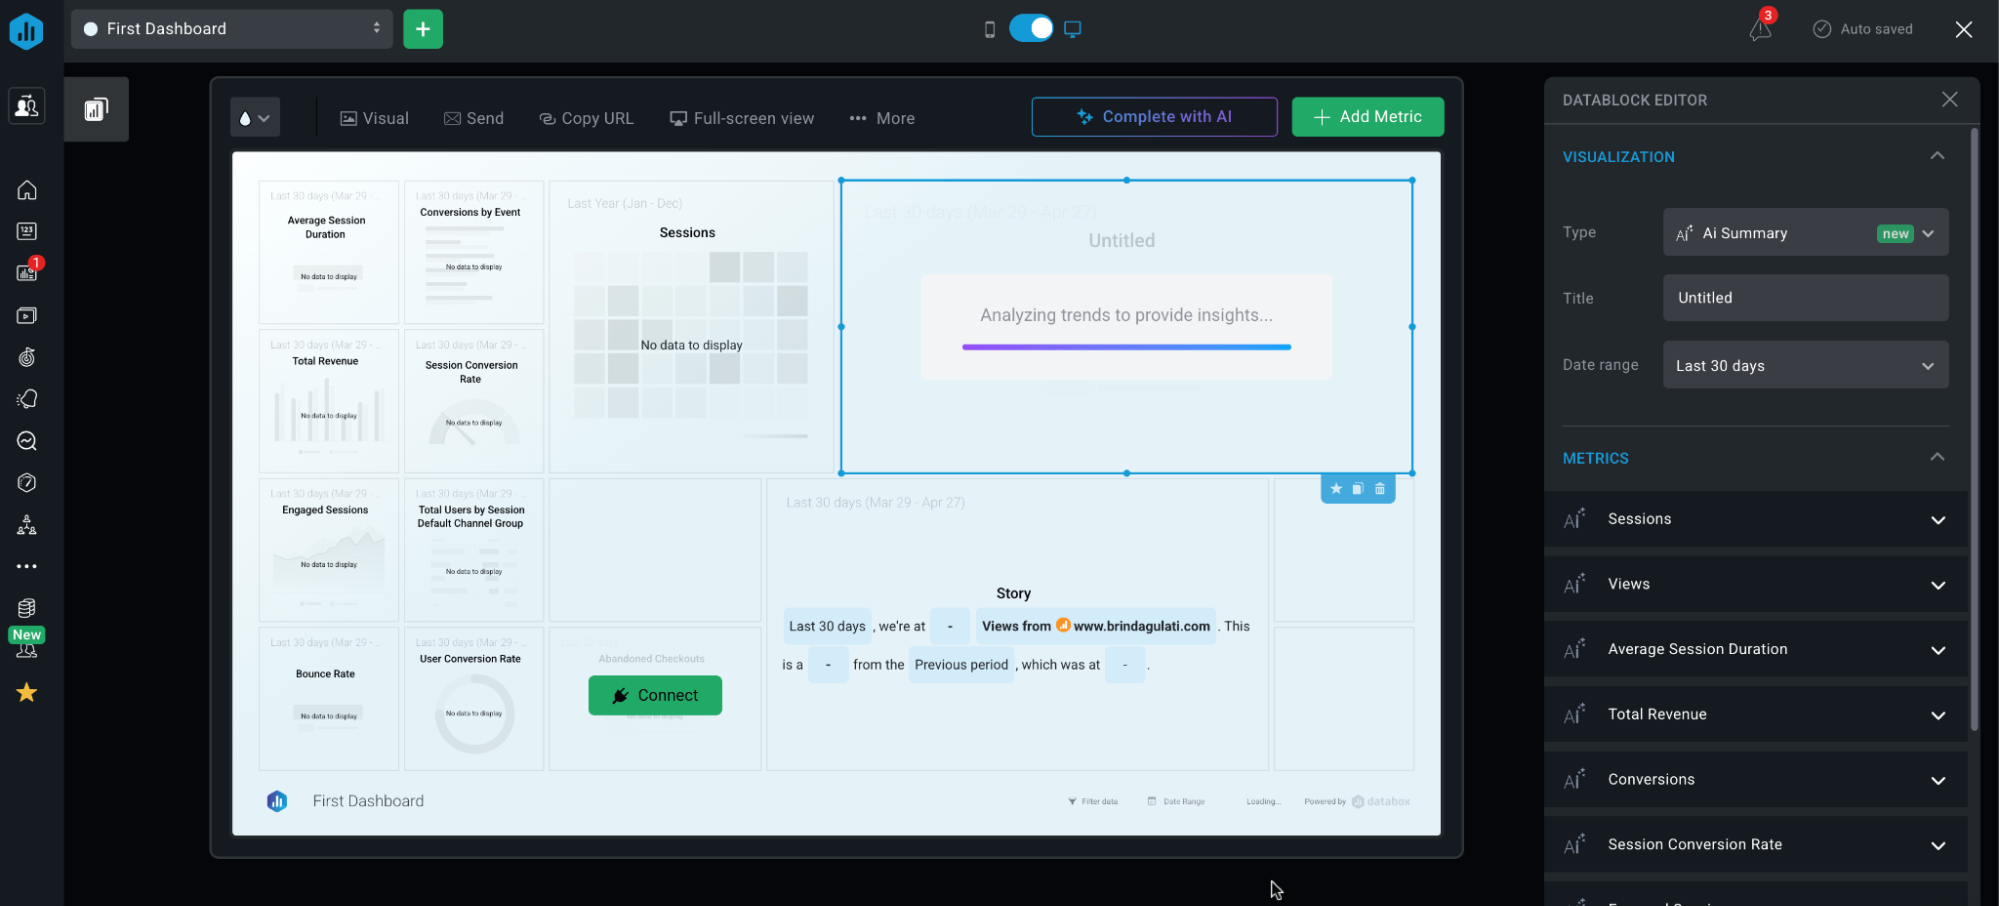This screenshot has width=1999, height=906.
Task: Duplicate the selected datablock
Action: pyautogui.click(x=1358, y=489)
